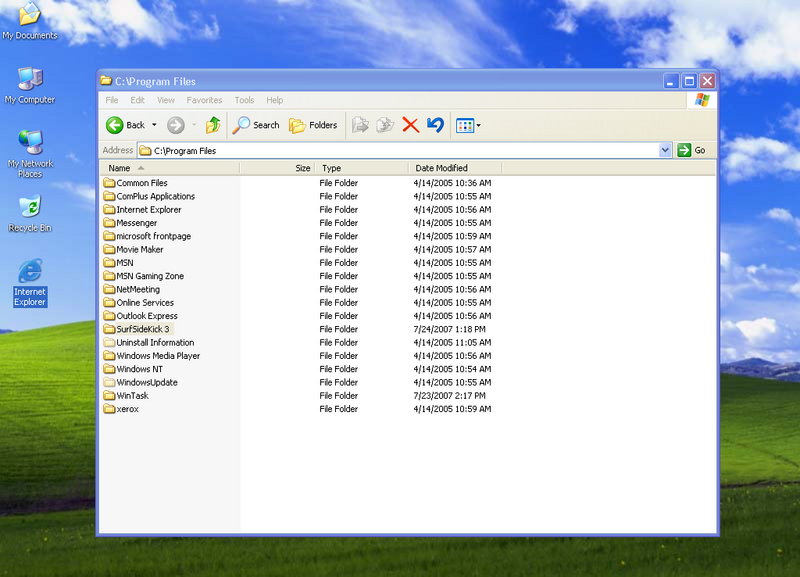Click the My Network Places desktop icon
The width and height of the screenshot is (800, 577).
click(x=30, y=154)
